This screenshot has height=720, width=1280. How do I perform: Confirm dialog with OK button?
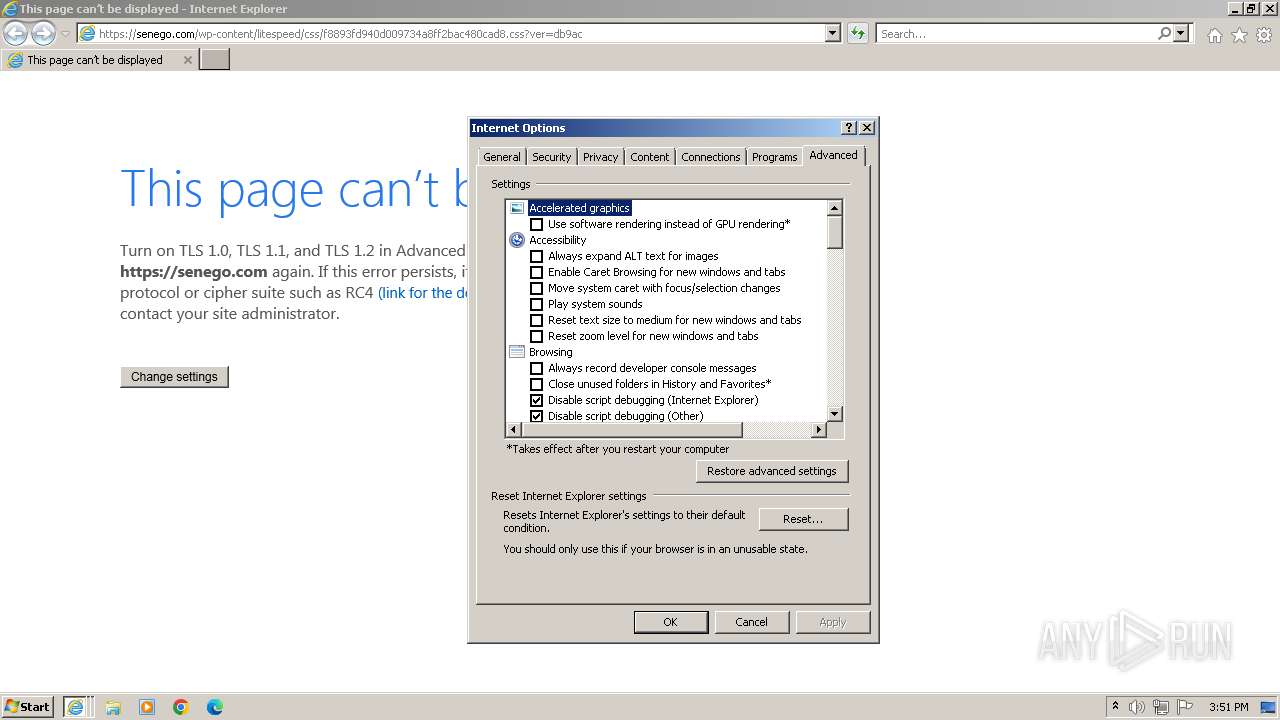670,622
